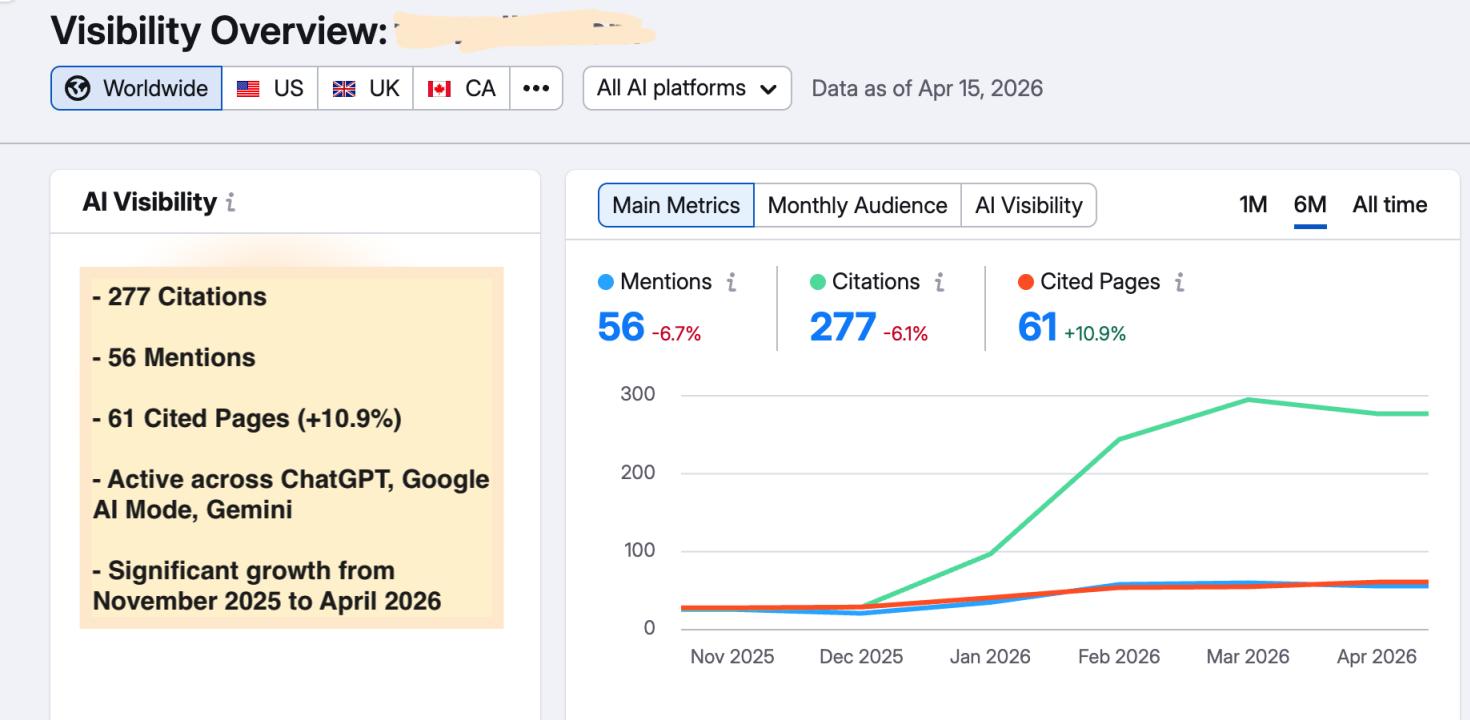Click the info icon next to Cited Pages

[1180, 283]
